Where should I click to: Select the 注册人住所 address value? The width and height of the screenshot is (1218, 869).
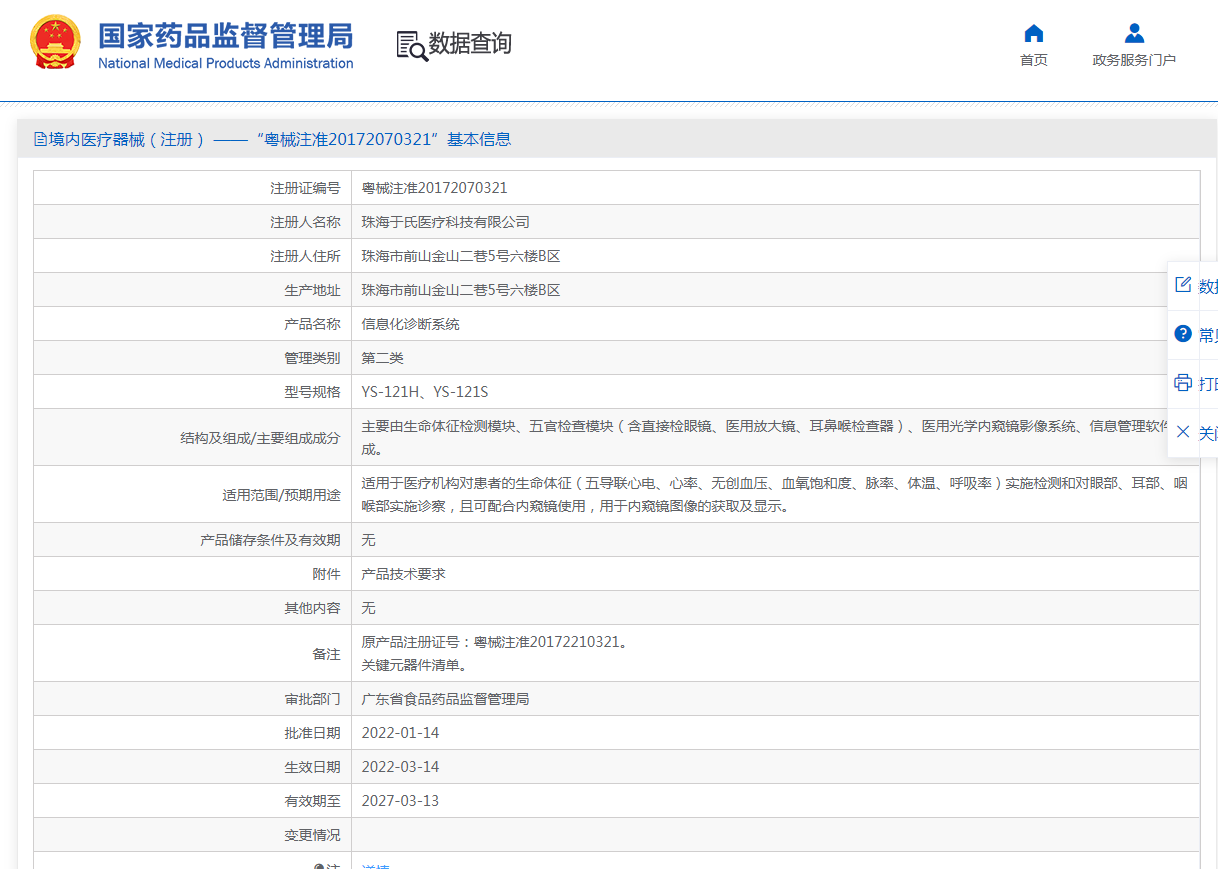tap(460, 256)
